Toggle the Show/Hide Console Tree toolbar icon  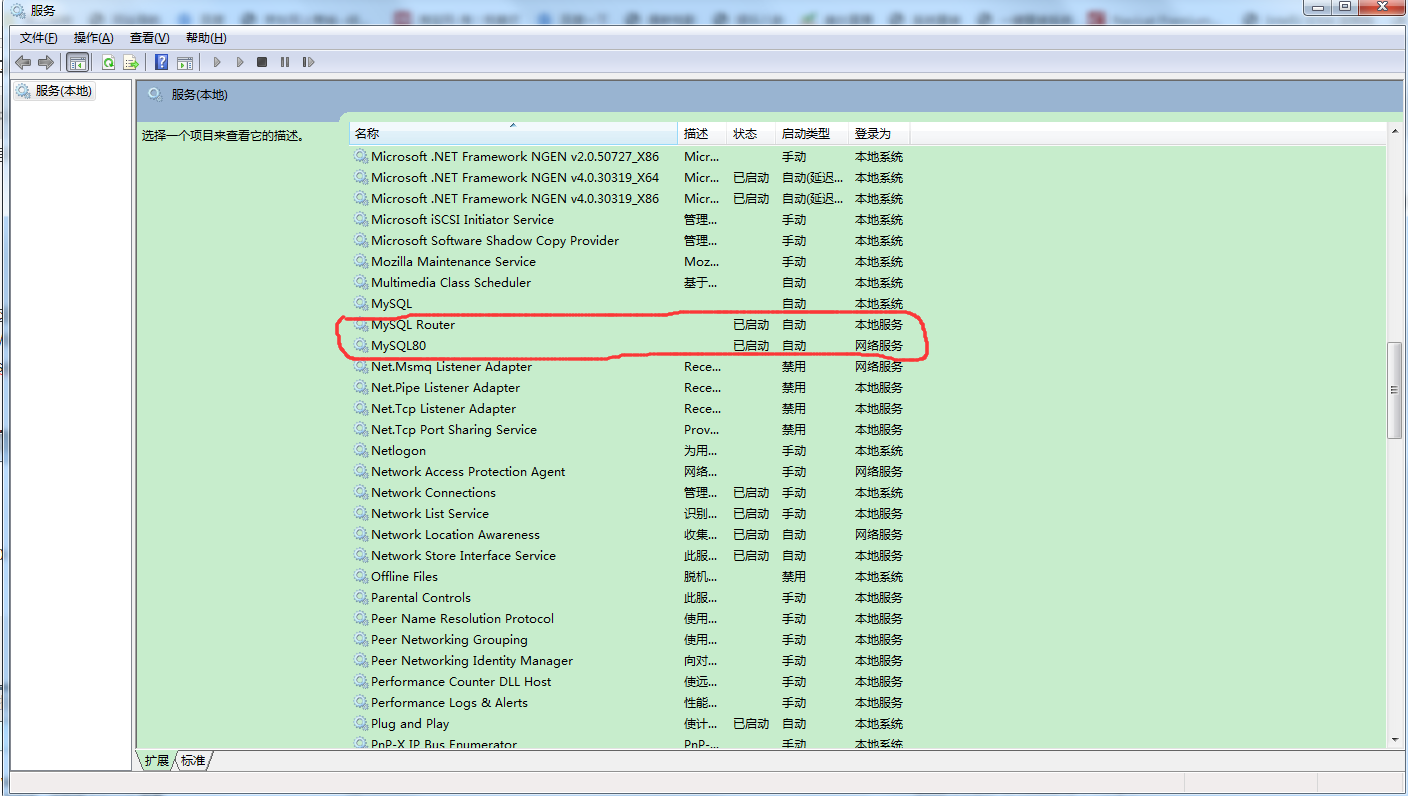tap(77, 62)
